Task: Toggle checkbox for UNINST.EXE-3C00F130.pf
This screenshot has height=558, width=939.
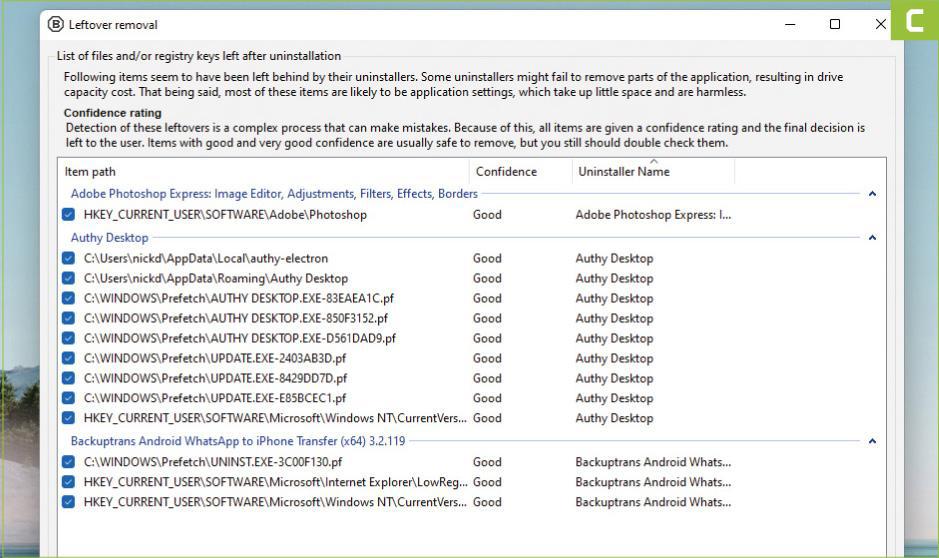Action: pos(68,462)
